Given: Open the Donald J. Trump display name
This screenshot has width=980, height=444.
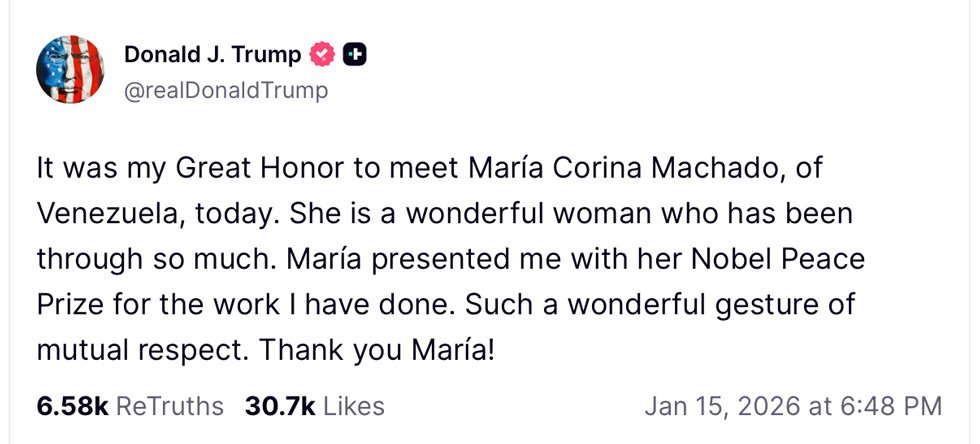Looking at the screenshot, I should click(212, 56).
